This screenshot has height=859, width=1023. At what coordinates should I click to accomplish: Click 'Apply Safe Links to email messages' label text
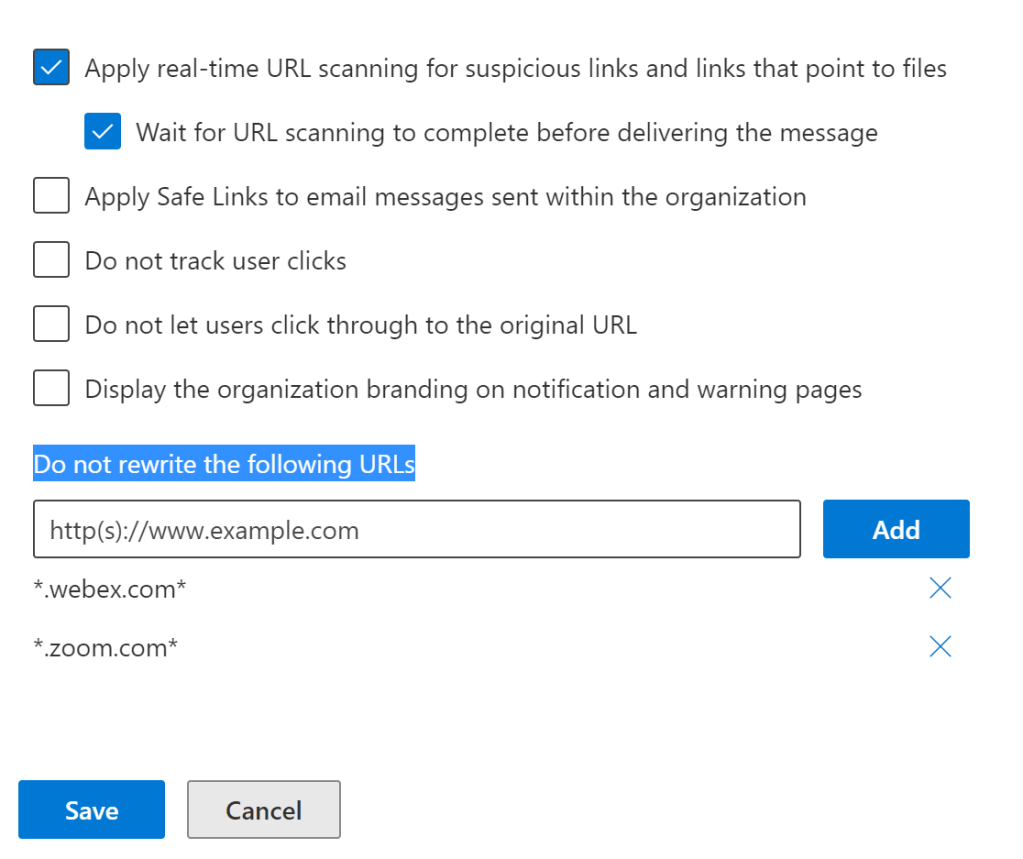click(x=445, y=198)
